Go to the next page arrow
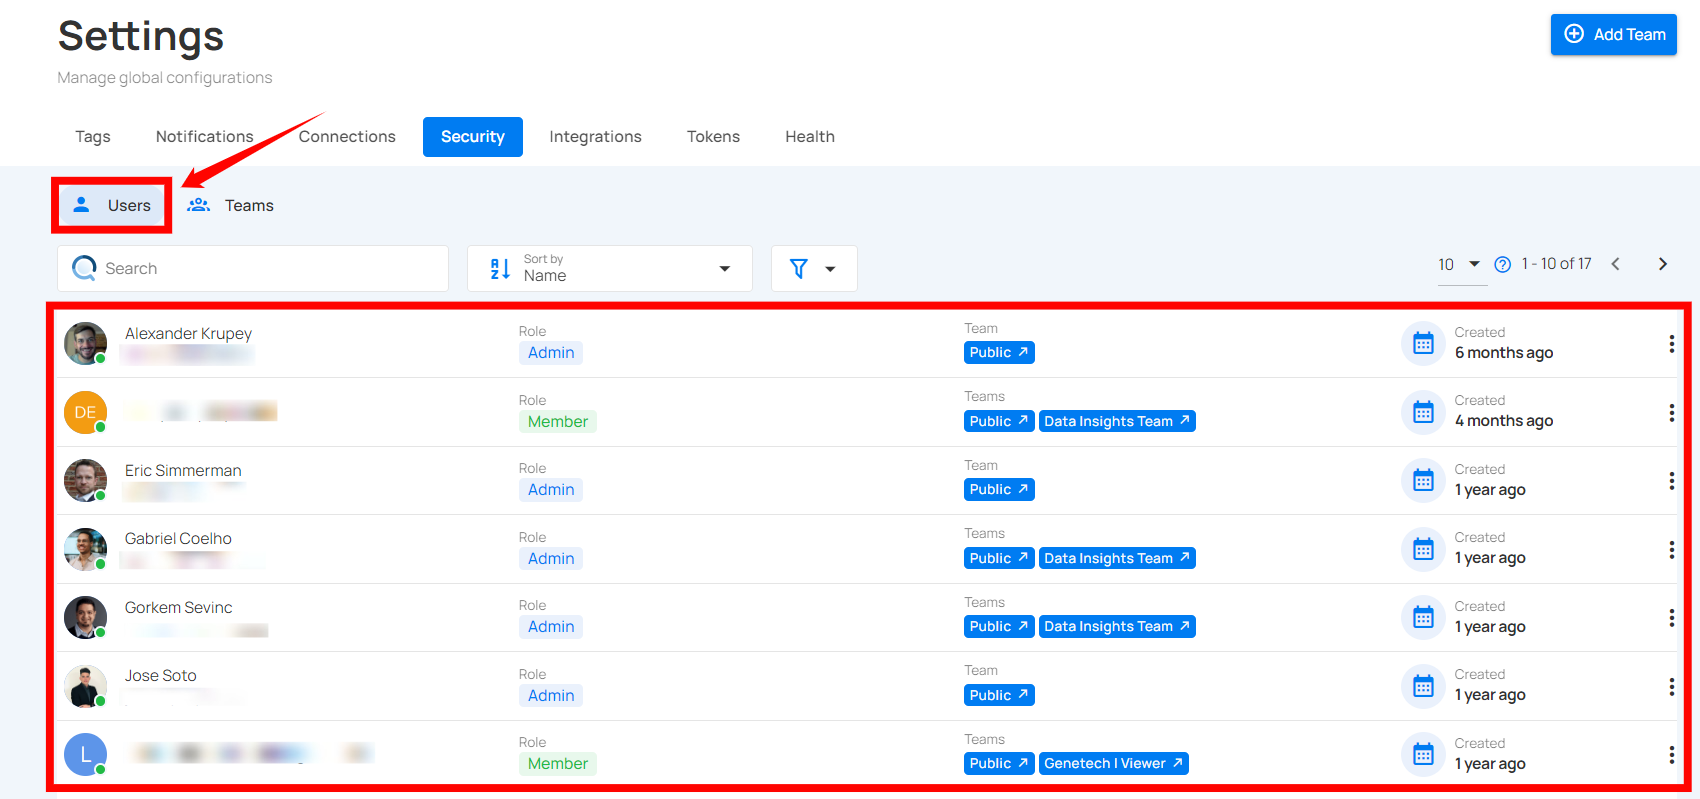Screen dimensions: 1700x799 coord(1663,264)
